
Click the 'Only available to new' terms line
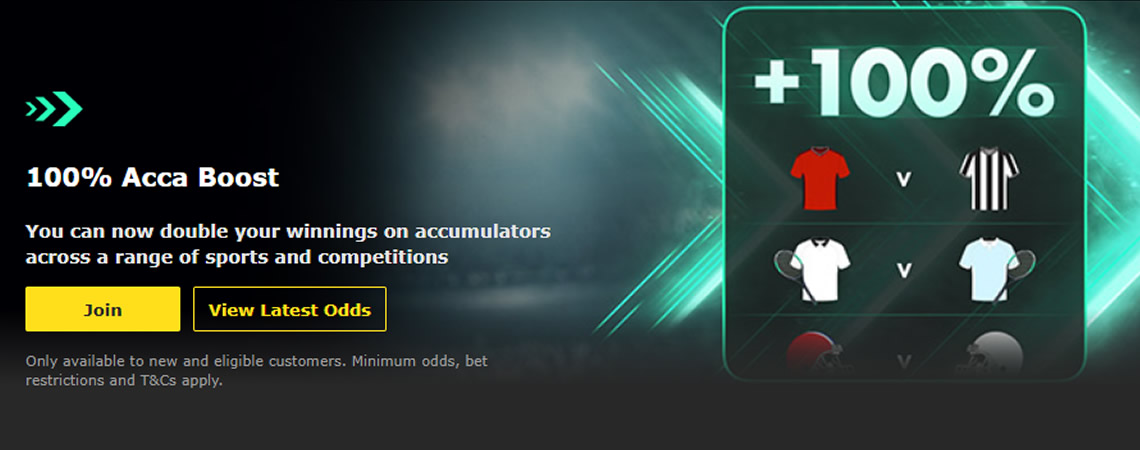point(257,361)
